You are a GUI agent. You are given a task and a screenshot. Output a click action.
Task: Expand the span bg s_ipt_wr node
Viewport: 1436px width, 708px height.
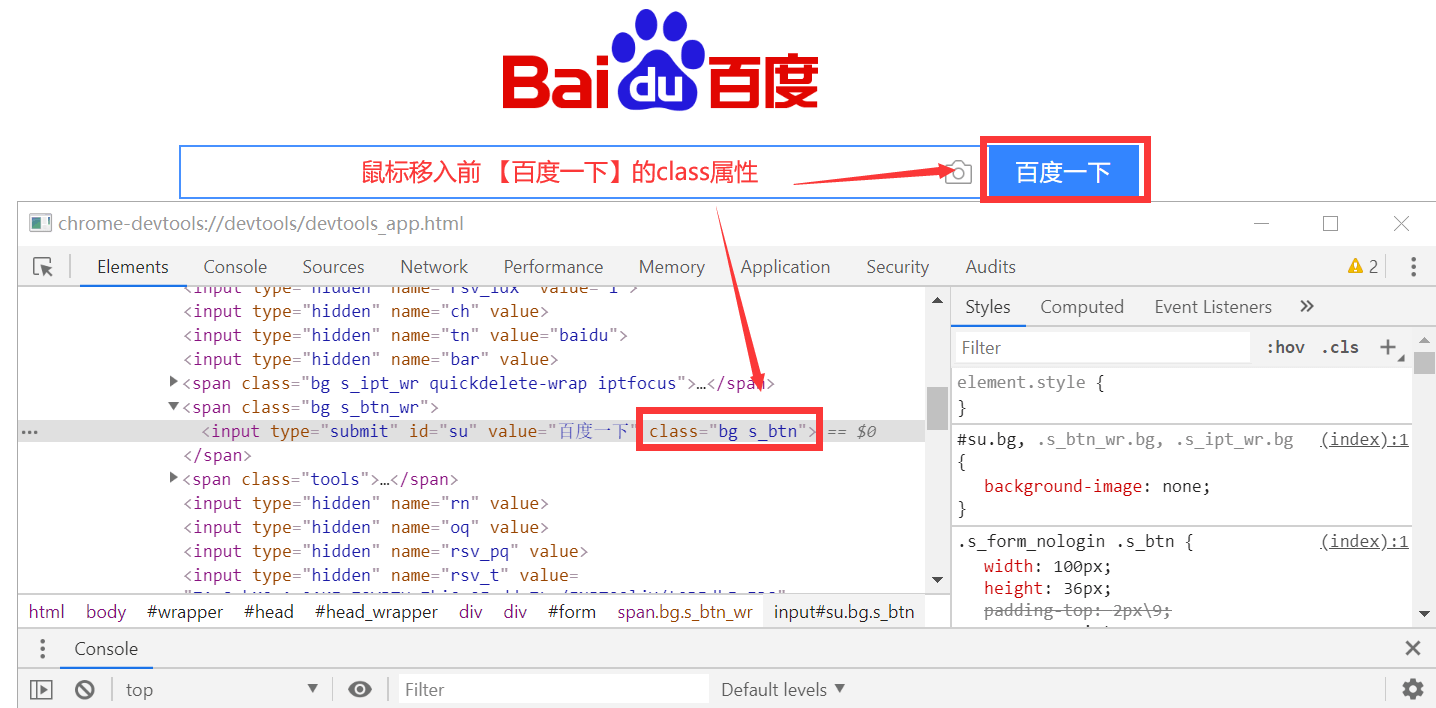click(x=174, y=382)
